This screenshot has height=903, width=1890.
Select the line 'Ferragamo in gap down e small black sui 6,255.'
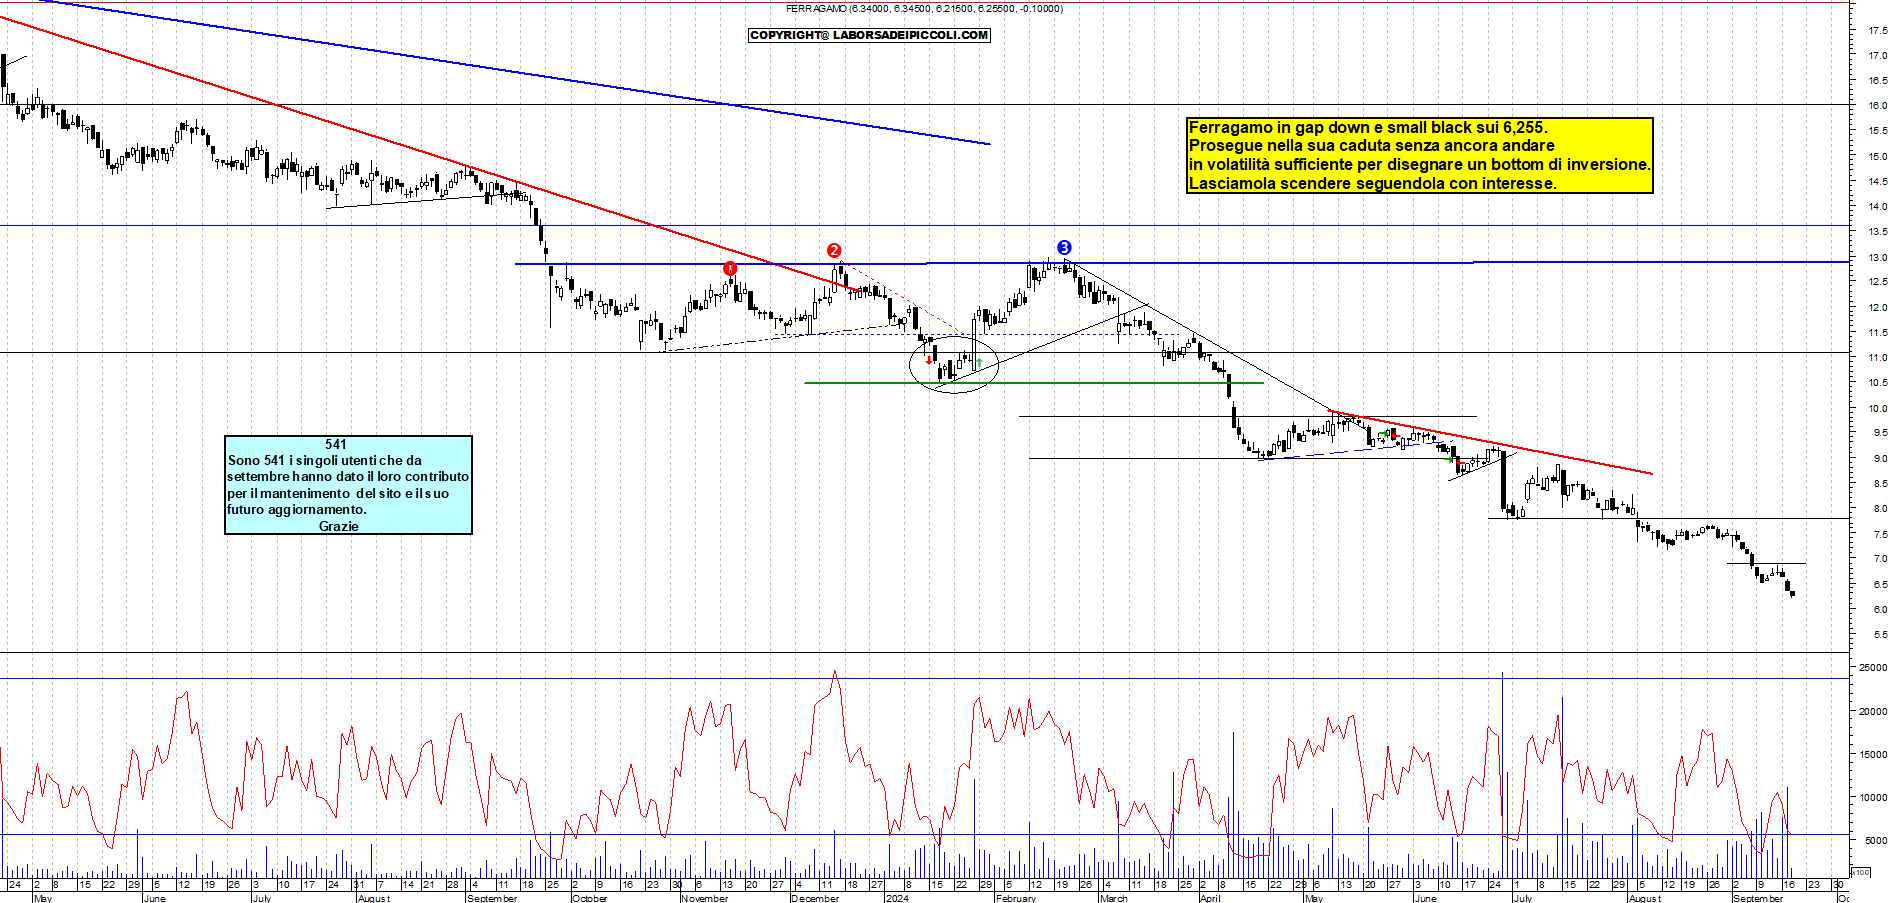coord(1368,127)
